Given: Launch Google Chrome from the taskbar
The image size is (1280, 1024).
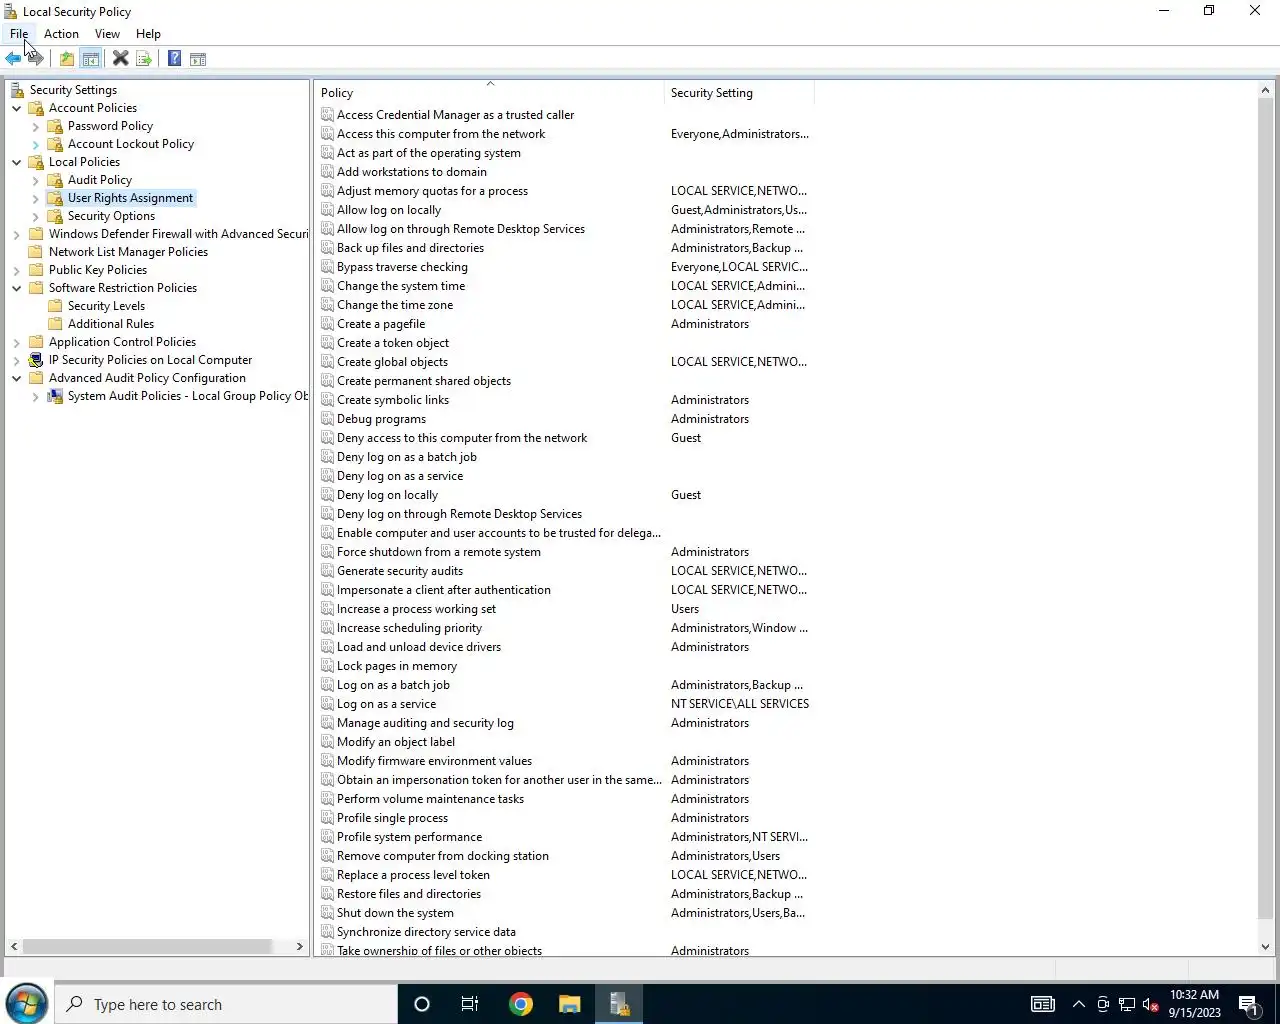Looking at the screenshot, I should [520, 1004].
